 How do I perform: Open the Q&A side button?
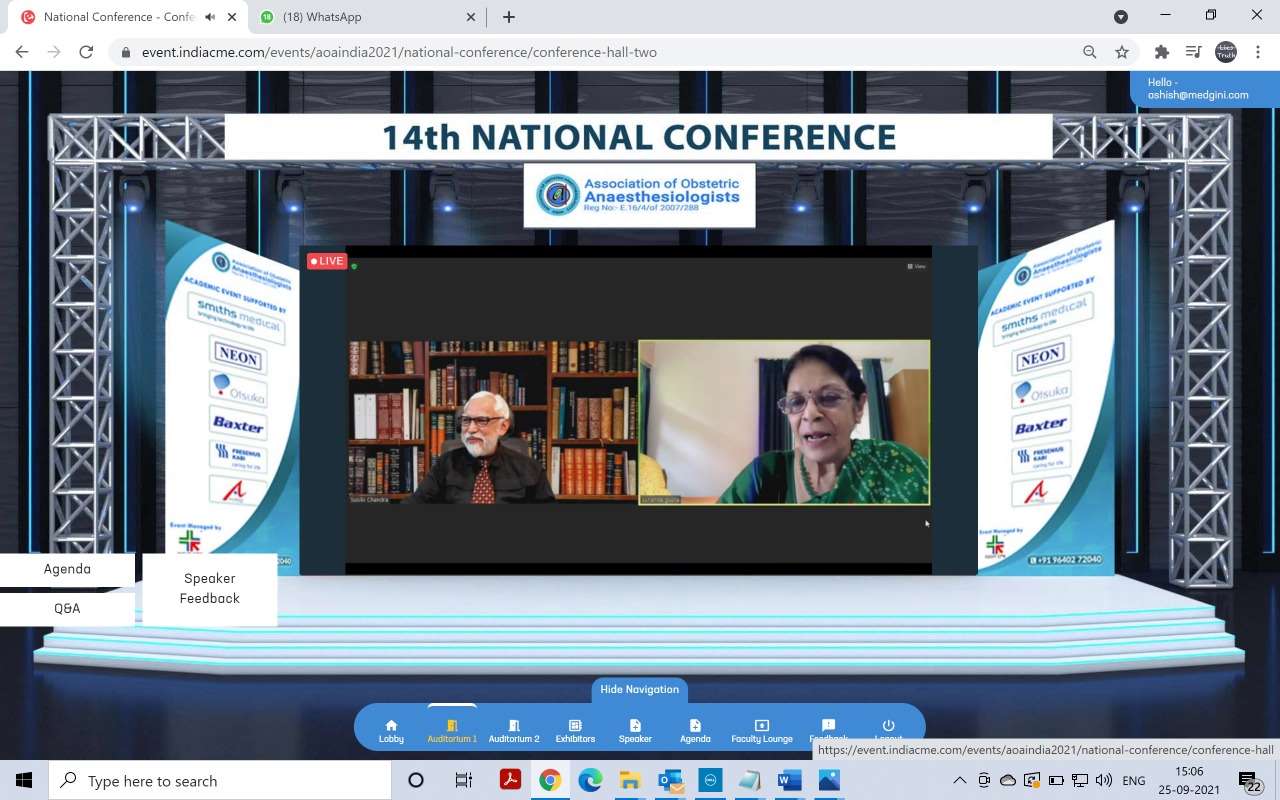click(67, 608)
